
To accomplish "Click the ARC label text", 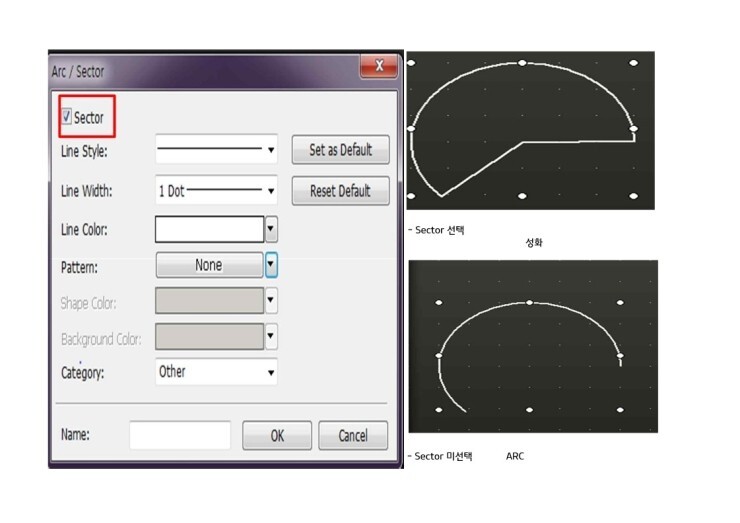I will [x=515, y=456].
